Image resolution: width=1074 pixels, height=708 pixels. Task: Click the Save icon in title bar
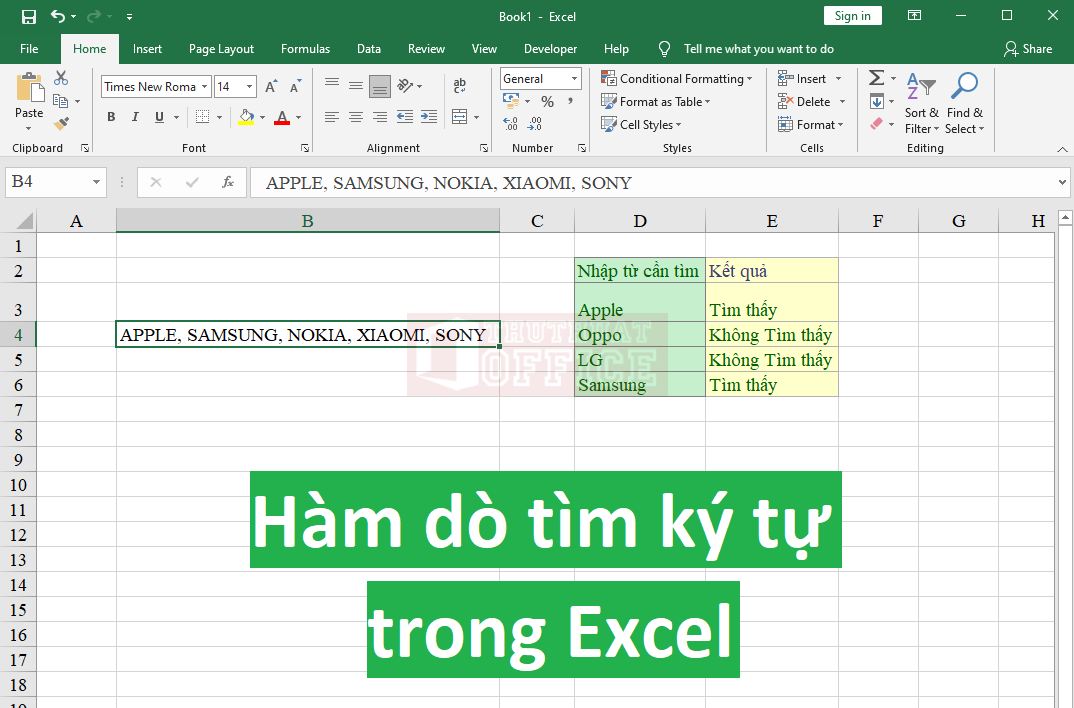click(x=28, y=16)
